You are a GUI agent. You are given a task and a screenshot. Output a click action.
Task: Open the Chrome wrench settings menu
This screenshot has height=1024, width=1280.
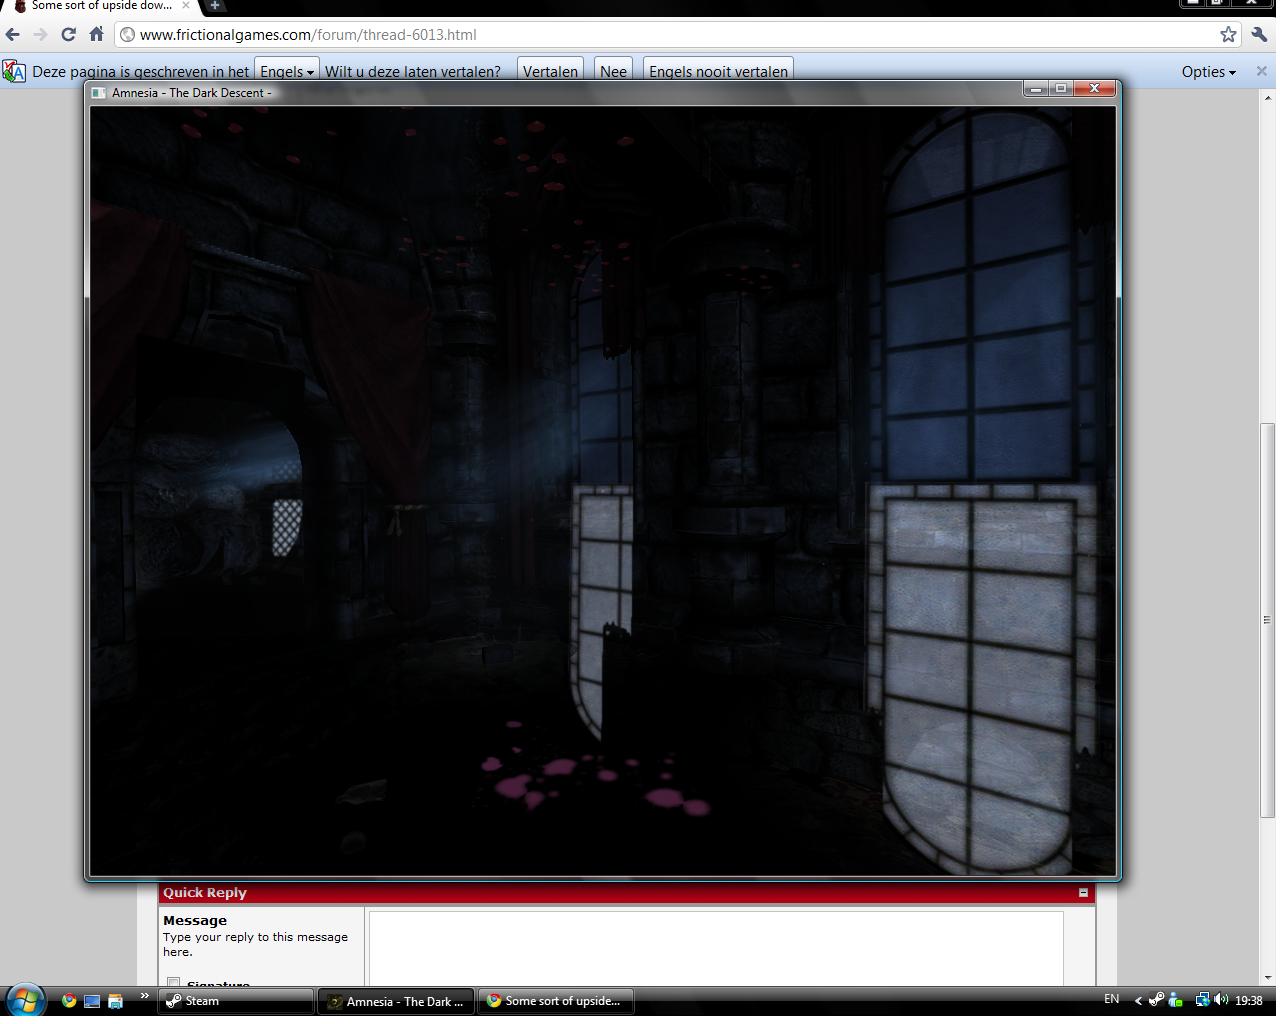click(1260, 35)
